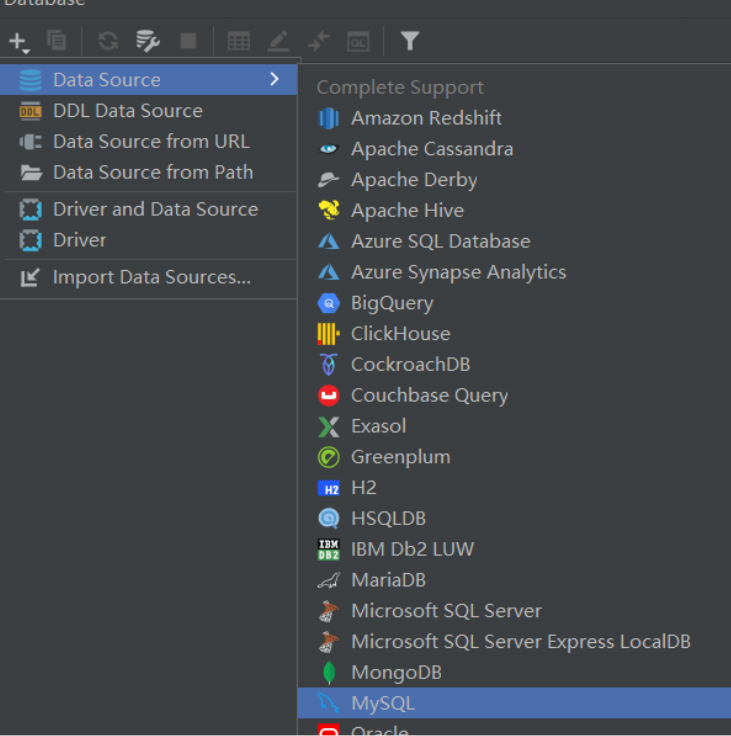Choose Exasol data source
This screenshot has width=731, height=736.
click(x=514, y=426)
